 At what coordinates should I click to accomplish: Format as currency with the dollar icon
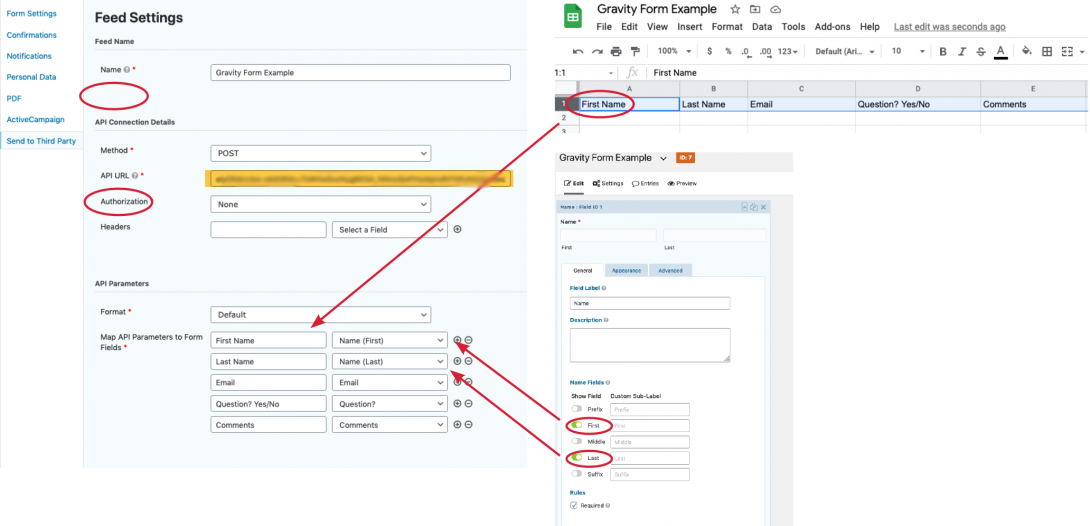(x=709, y=51)
